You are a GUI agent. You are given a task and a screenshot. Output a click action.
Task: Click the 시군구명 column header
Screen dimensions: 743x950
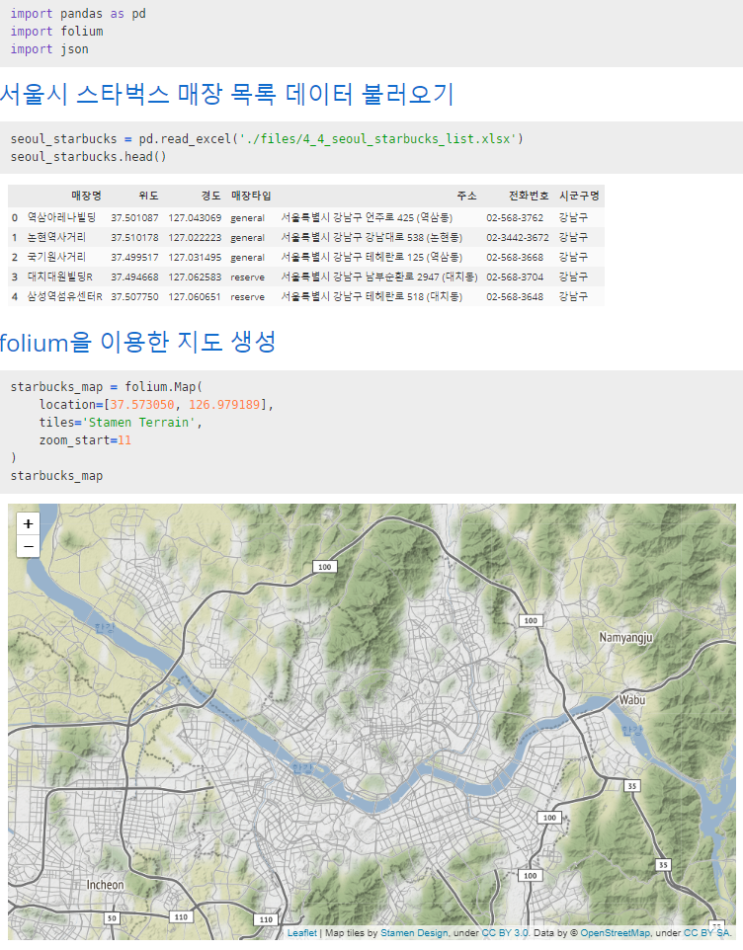coord(579,196)
